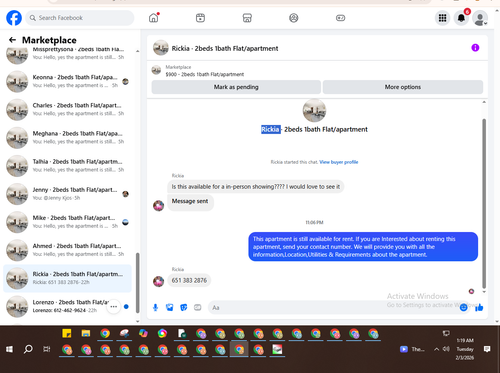Open the notifications bell

pos(461,18)
